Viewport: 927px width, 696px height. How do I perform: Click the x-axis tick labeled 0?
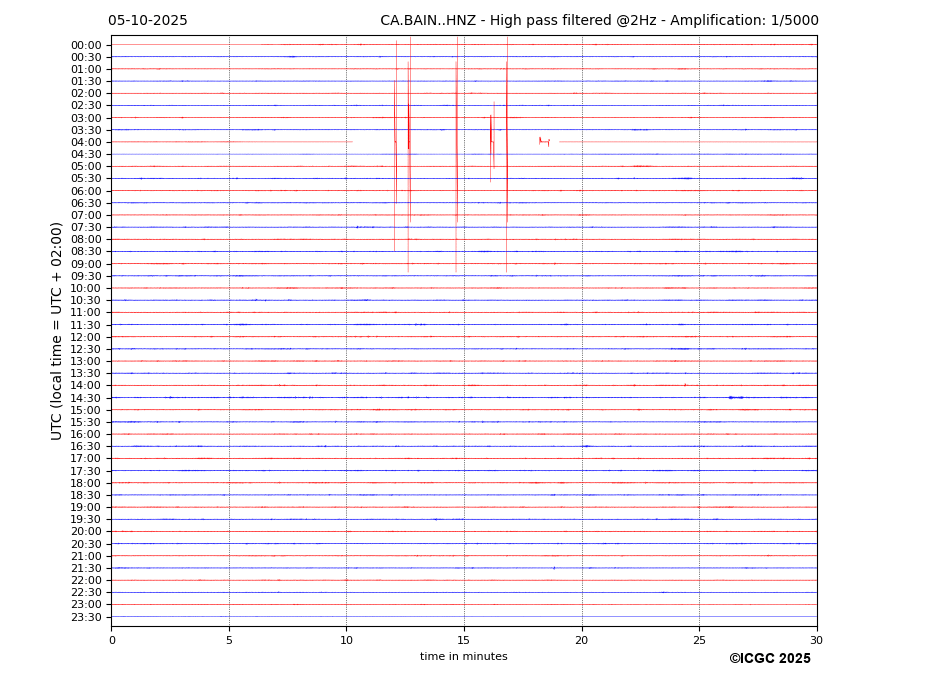coord(112,640)
